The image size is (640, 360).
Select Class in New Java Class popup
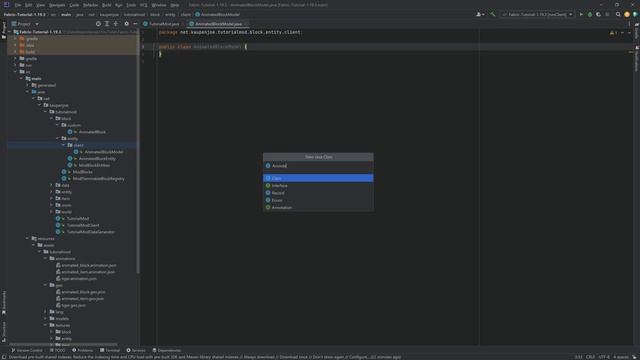coord(318,178)
